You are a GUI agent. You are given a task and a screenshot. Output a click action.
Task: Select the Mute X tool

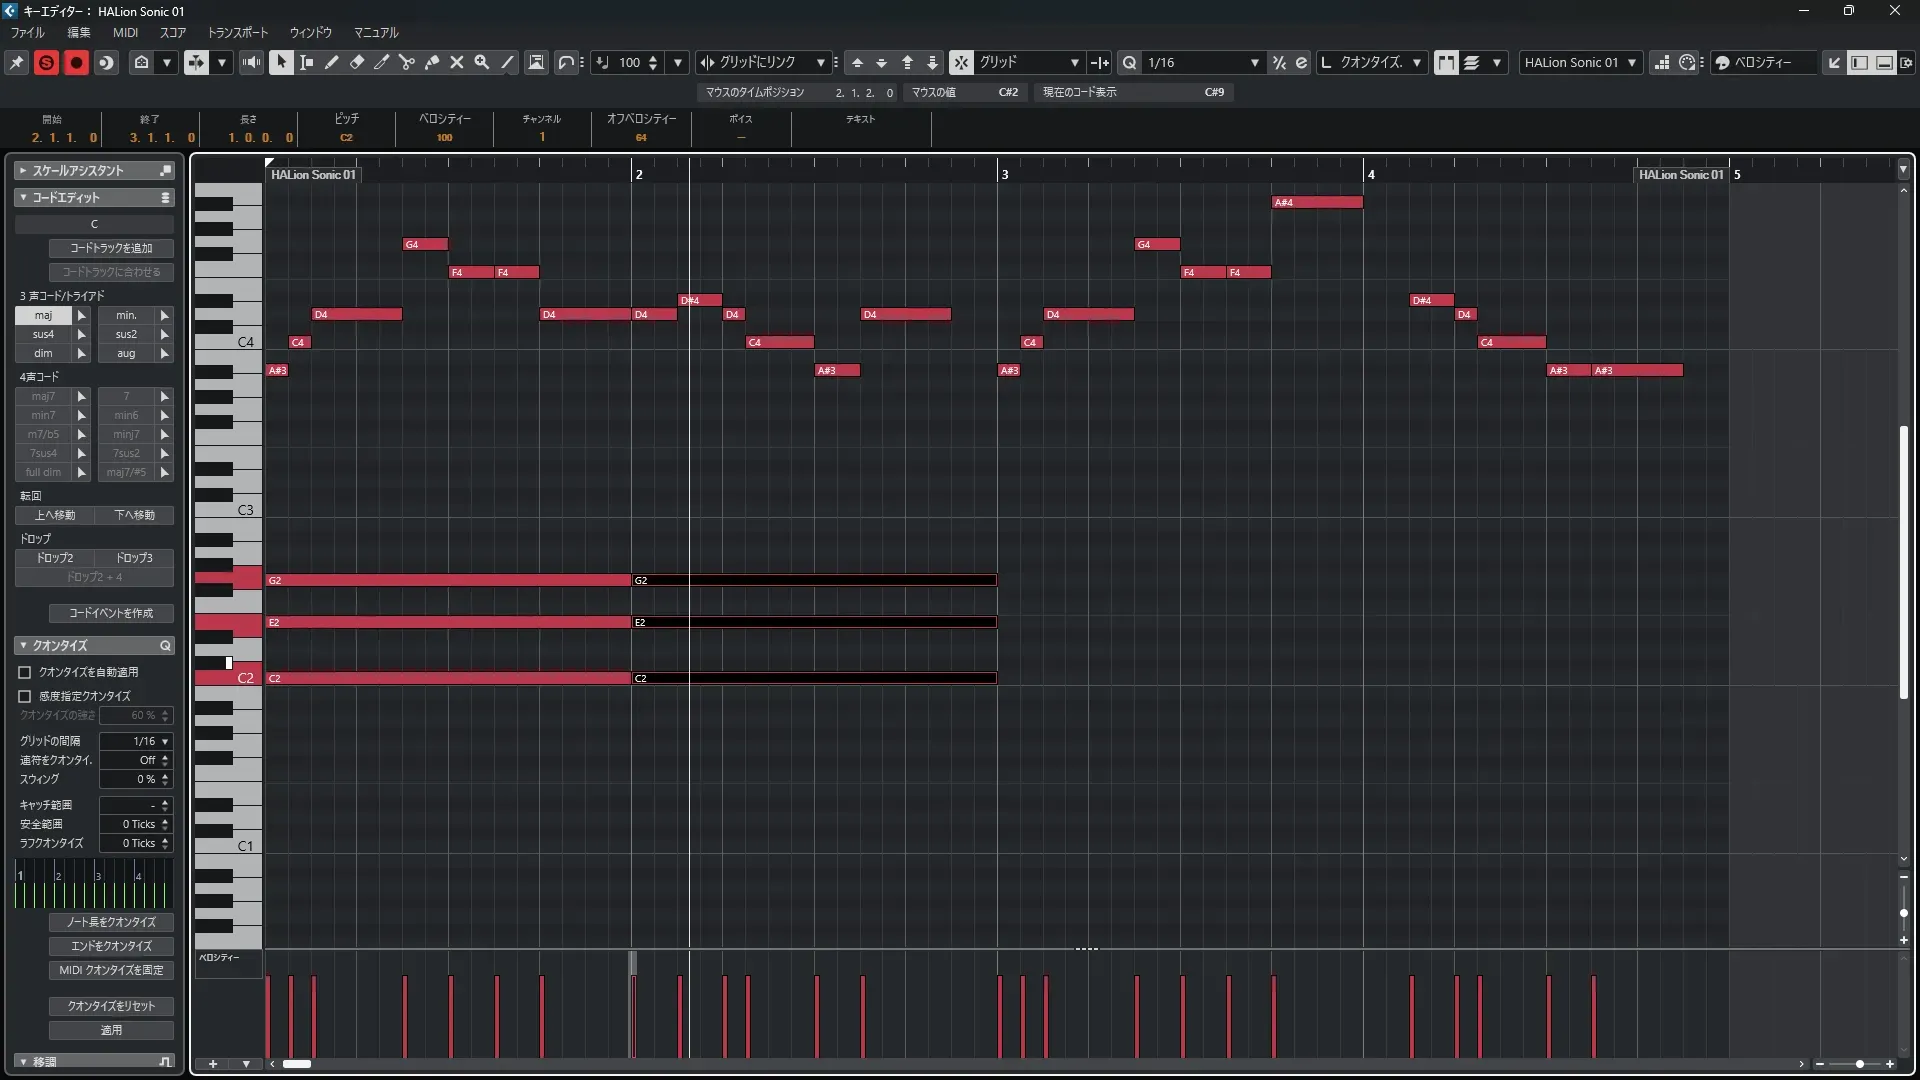(456, 62)
